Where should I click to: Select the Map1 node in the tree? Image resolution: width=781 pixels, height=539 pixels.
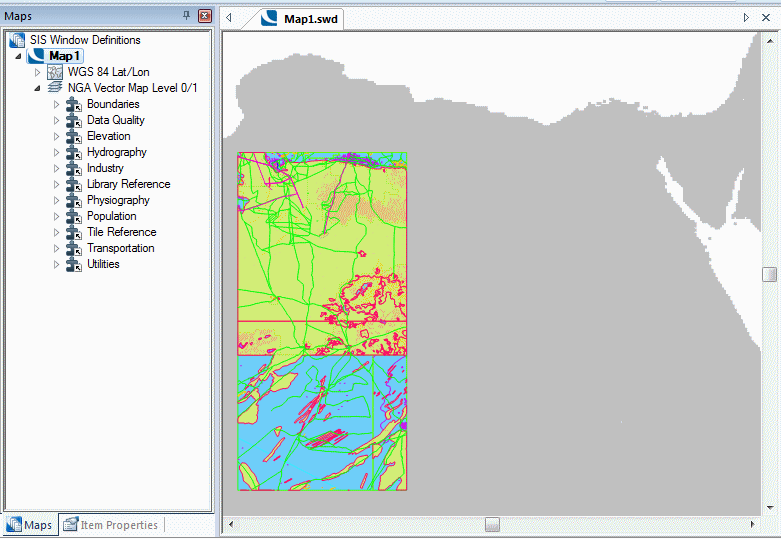[x=63, y=56]
